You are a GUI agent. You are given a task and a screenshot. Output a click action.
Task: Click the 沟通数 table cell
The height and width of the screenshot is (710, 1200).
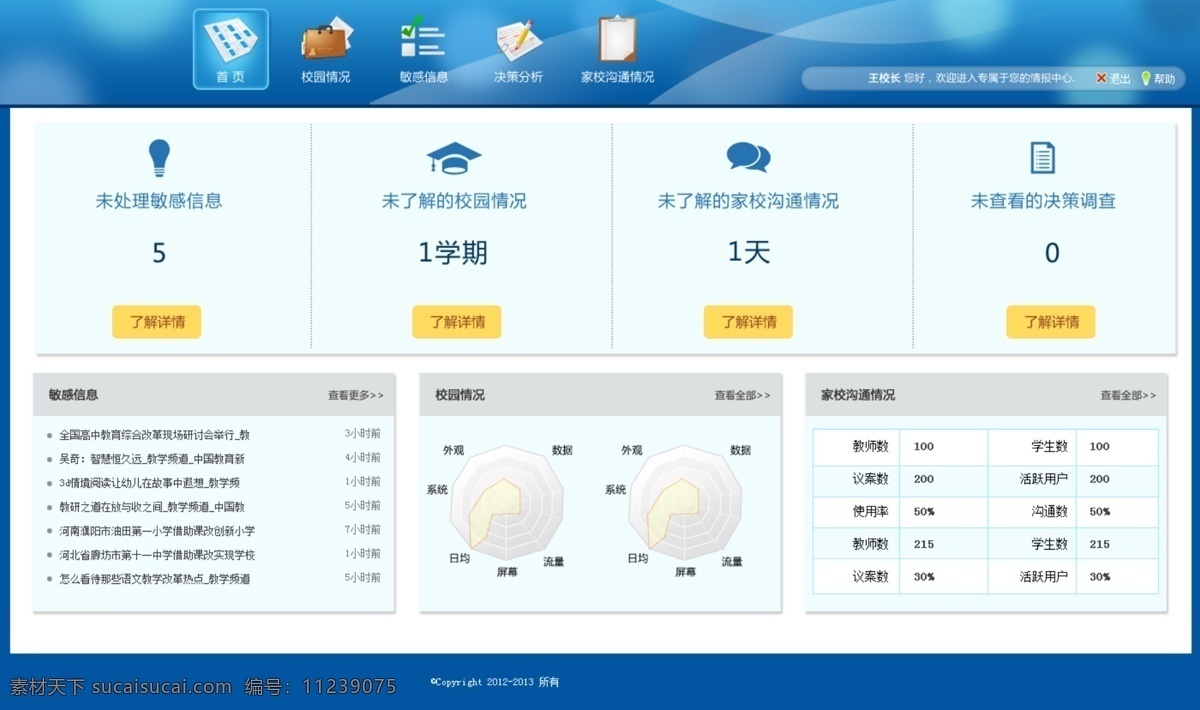click(1033, 511)
